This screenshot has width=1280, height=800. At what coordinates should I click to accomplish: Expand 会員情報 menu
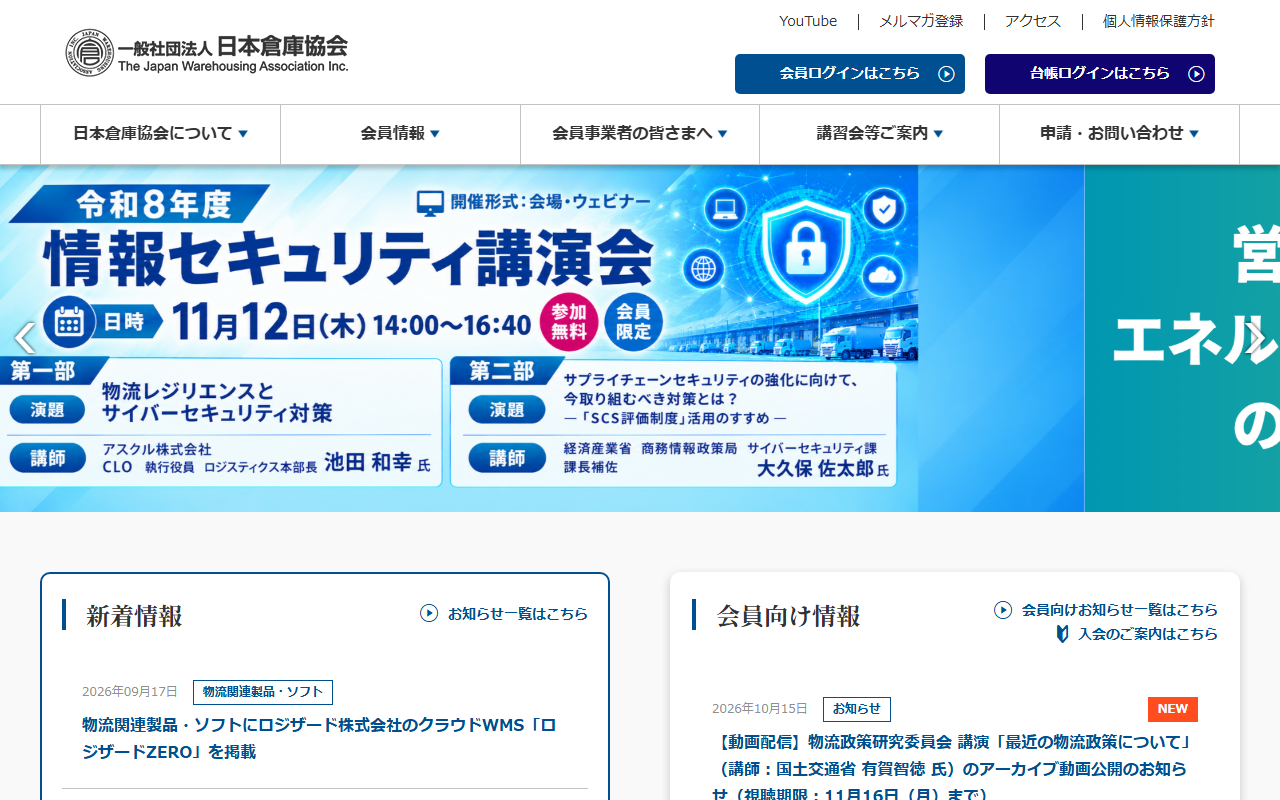pyautogui.click(x=400, y=134)
